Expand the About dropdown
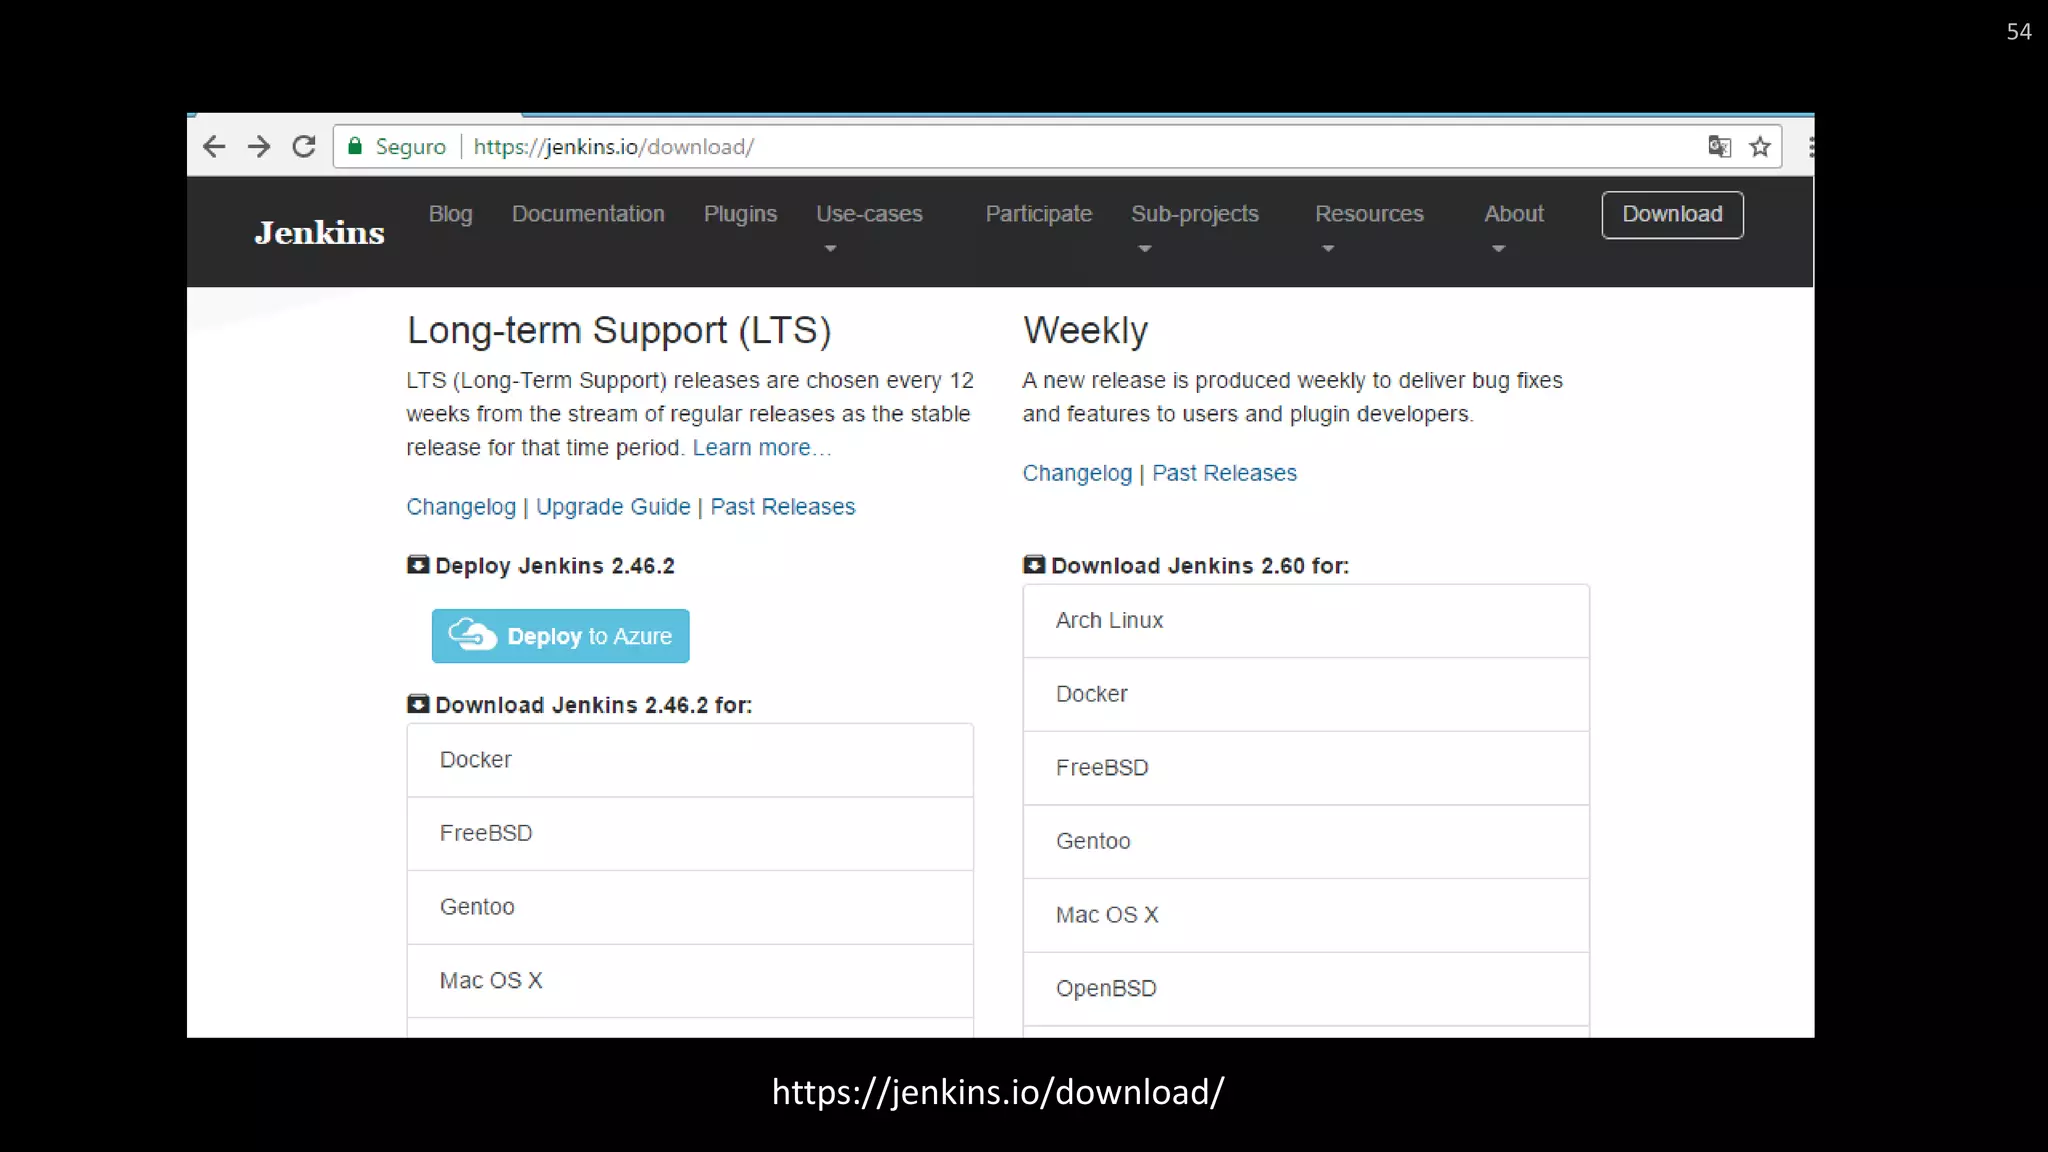The height and width of the screenshot is (1152, 2048). 1514,227
